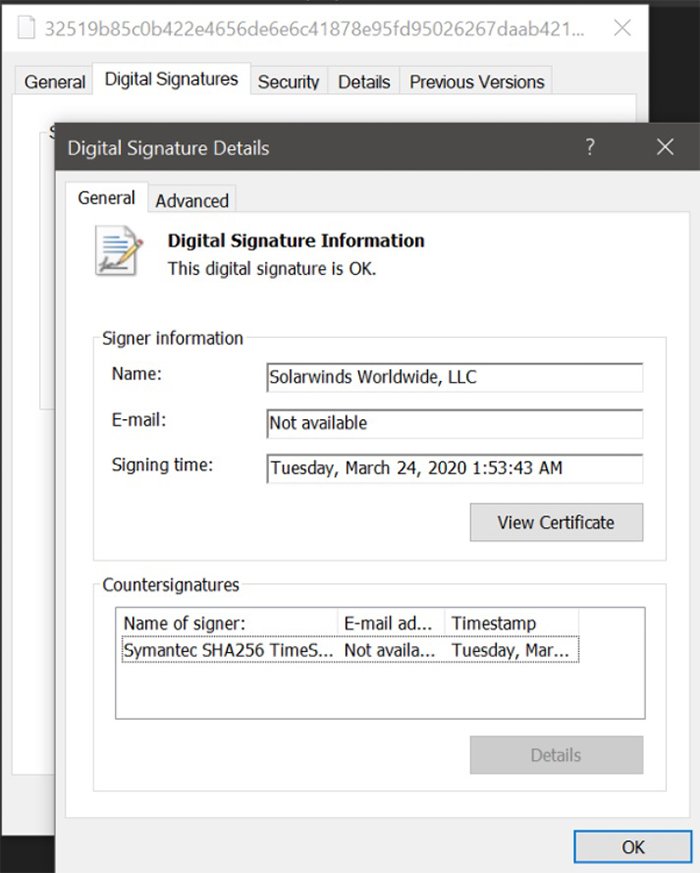Switch to the Security tab

[289, 82]
